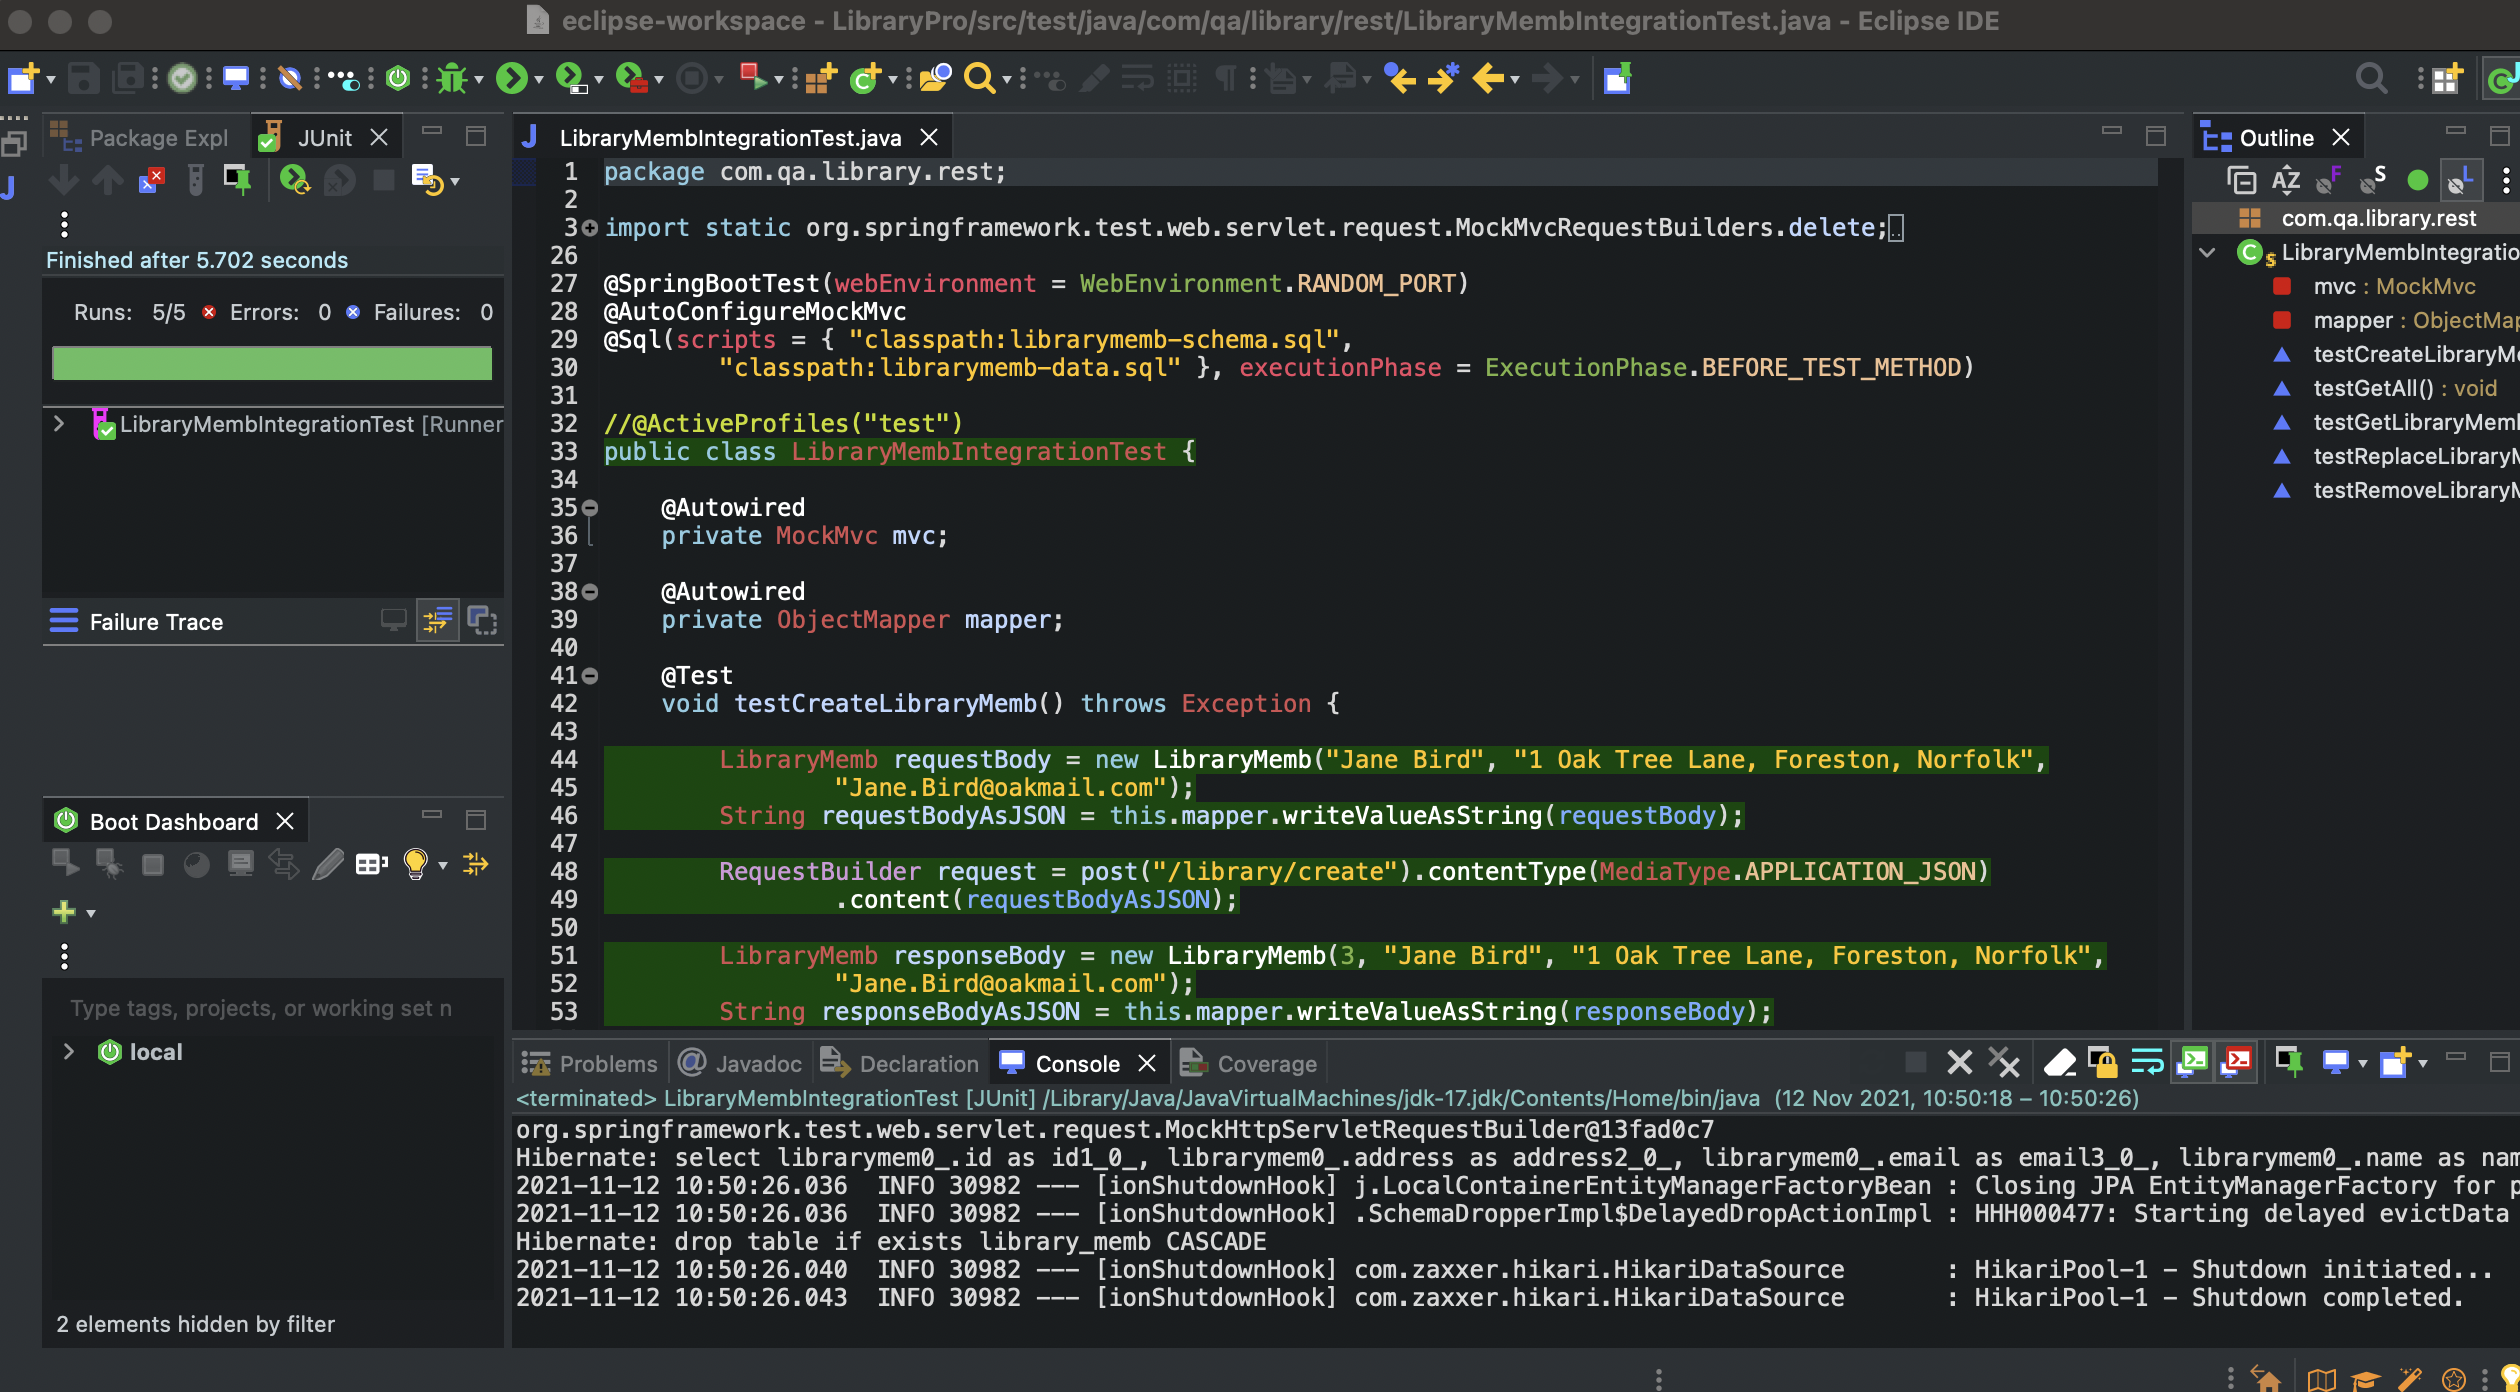This screenshot has height=1392, width=2520.
Task: Click the Sort alphabetically icon in Outline
Action: [x=2286, y=180]
